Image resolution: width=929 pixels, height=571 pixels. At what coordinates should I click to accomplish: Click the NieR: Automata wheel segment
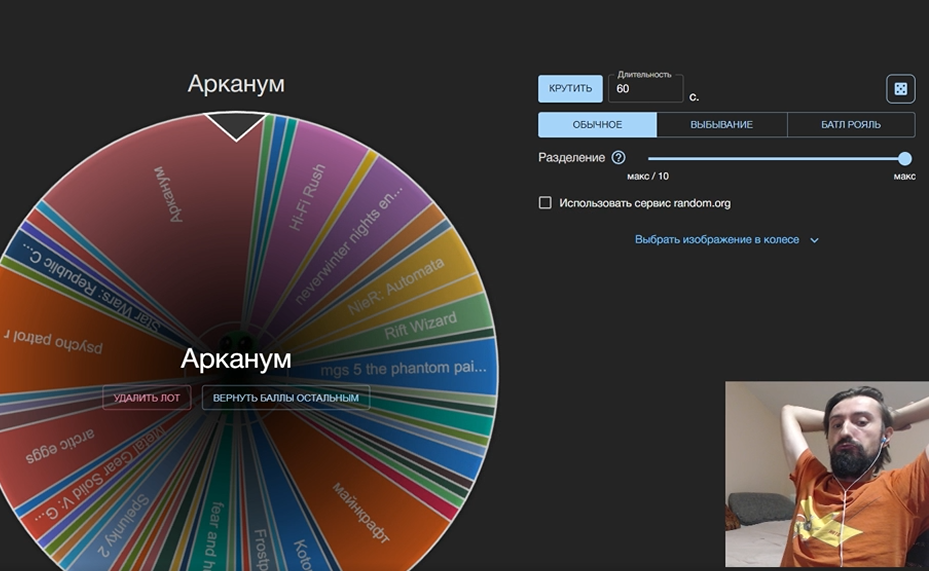point(395,287)
